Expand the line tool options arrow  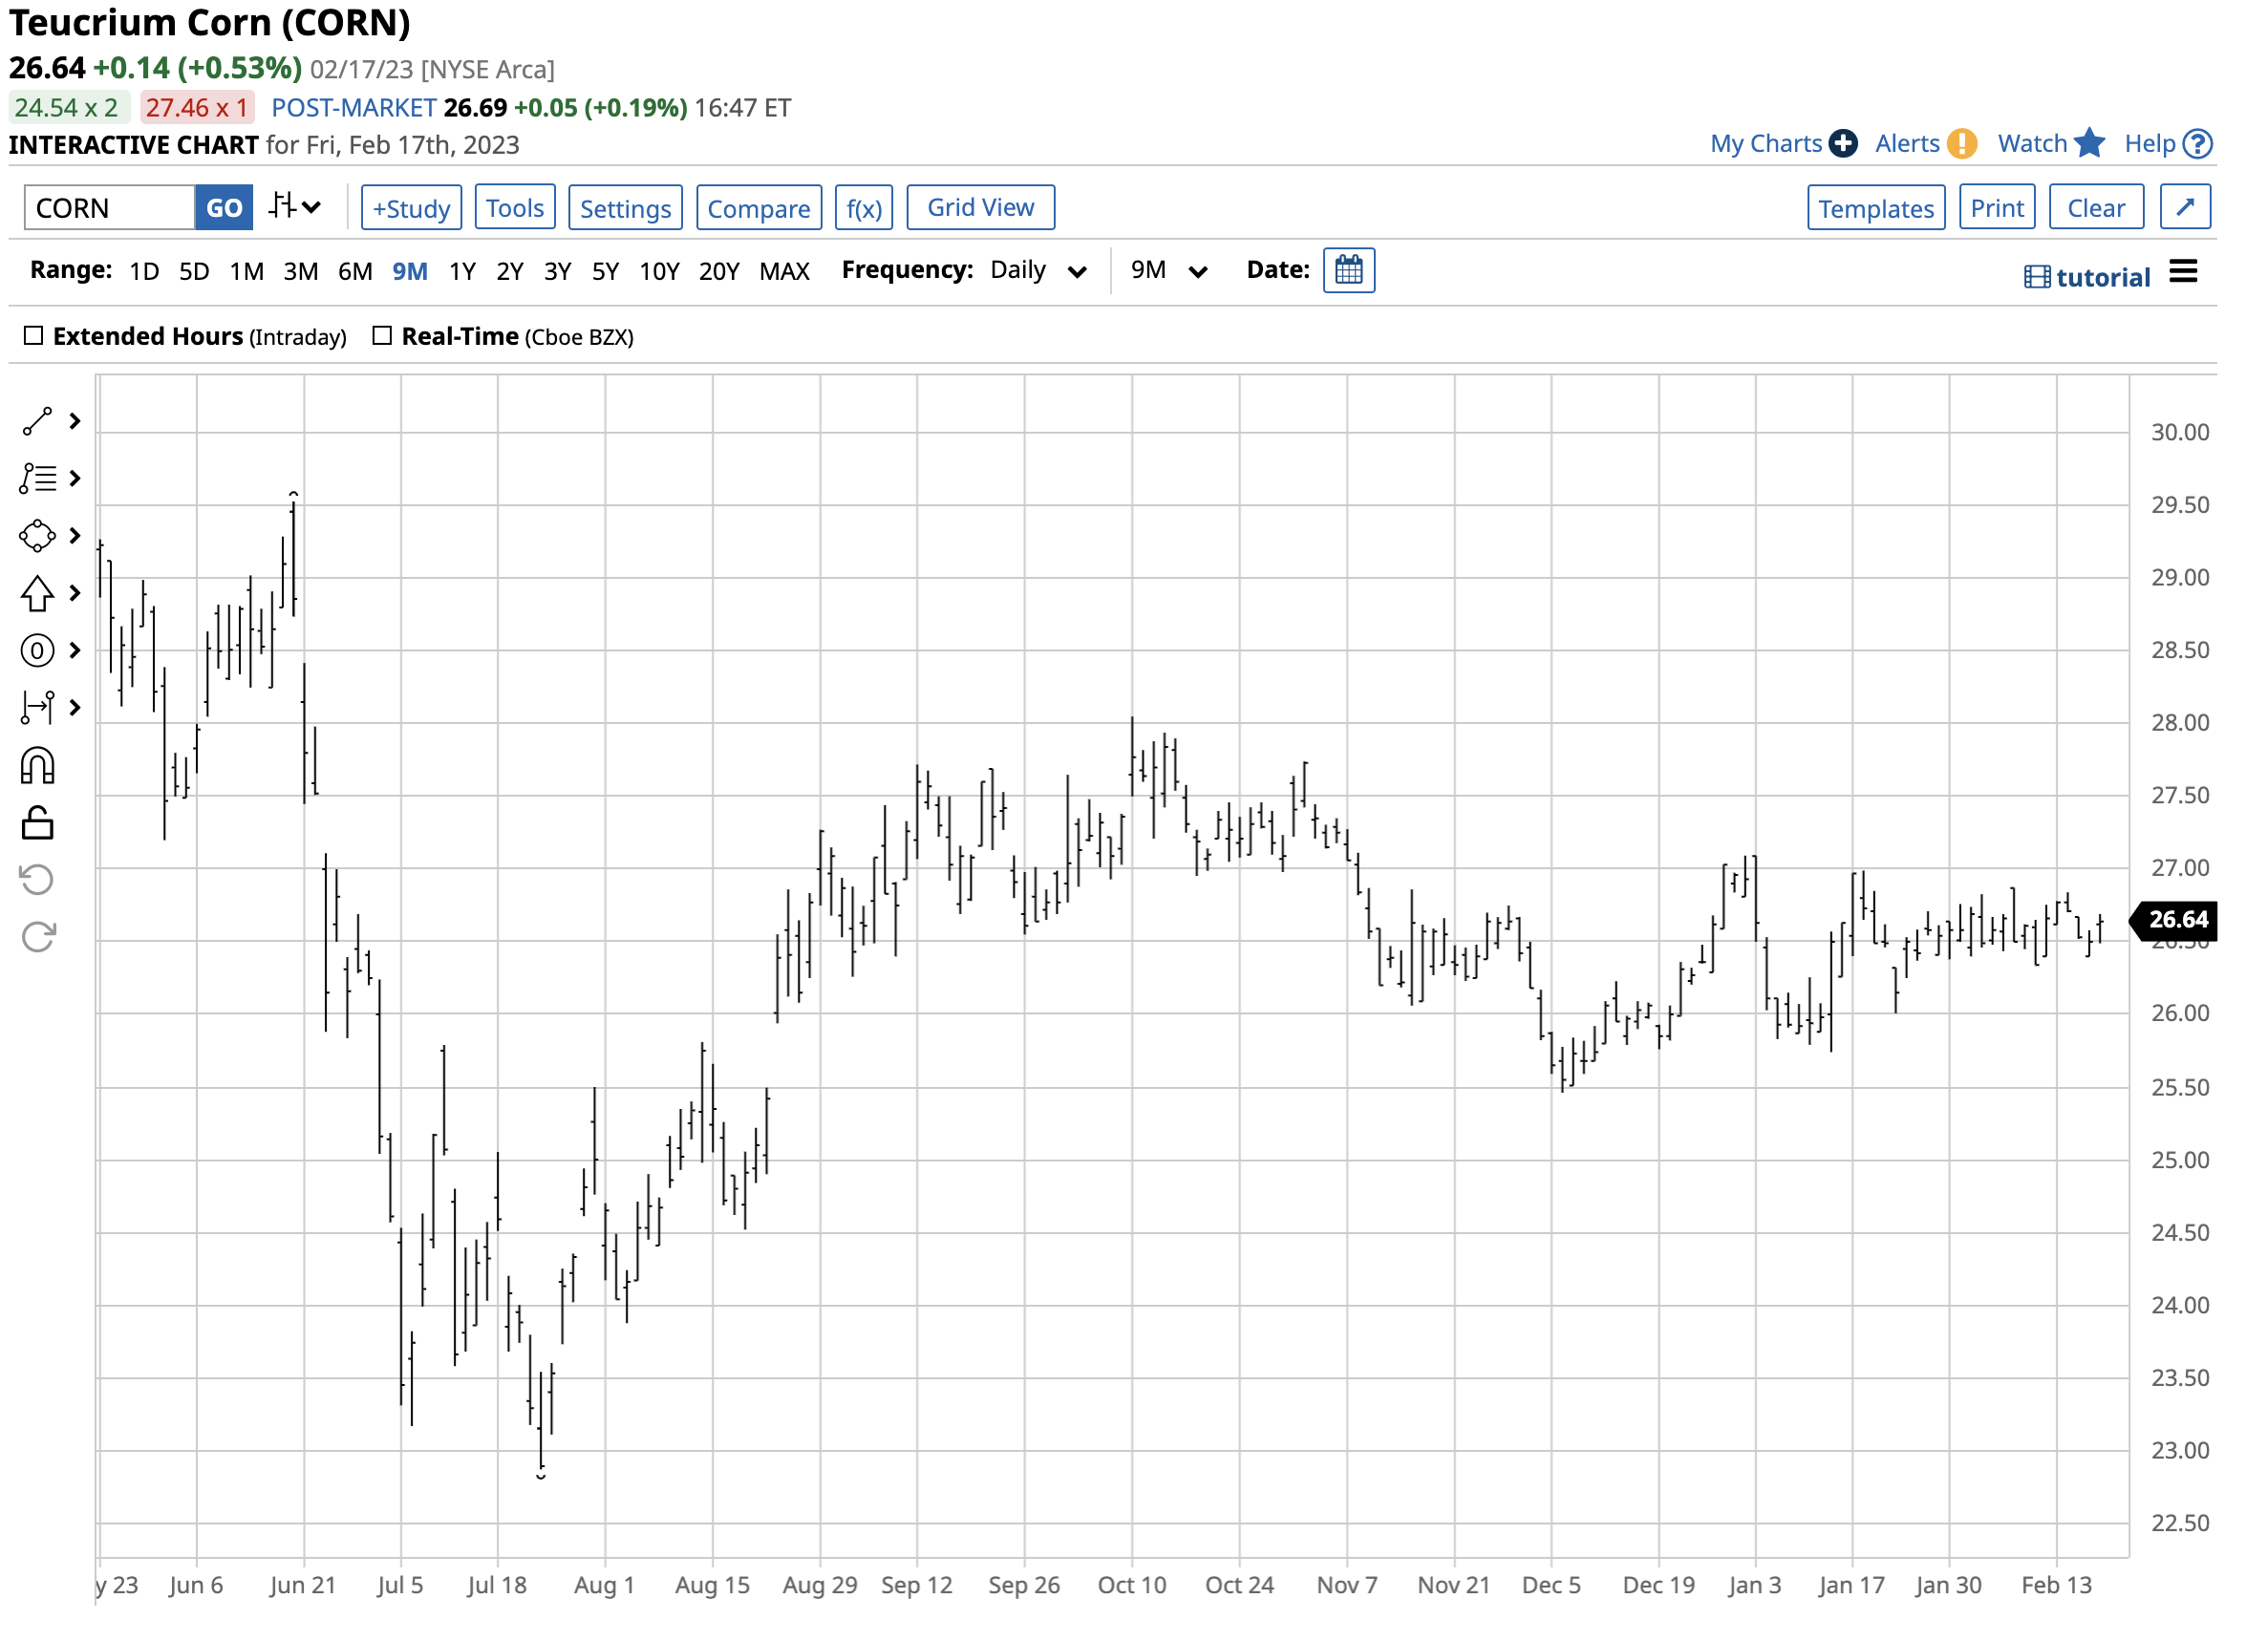click(x=75, y=422)
